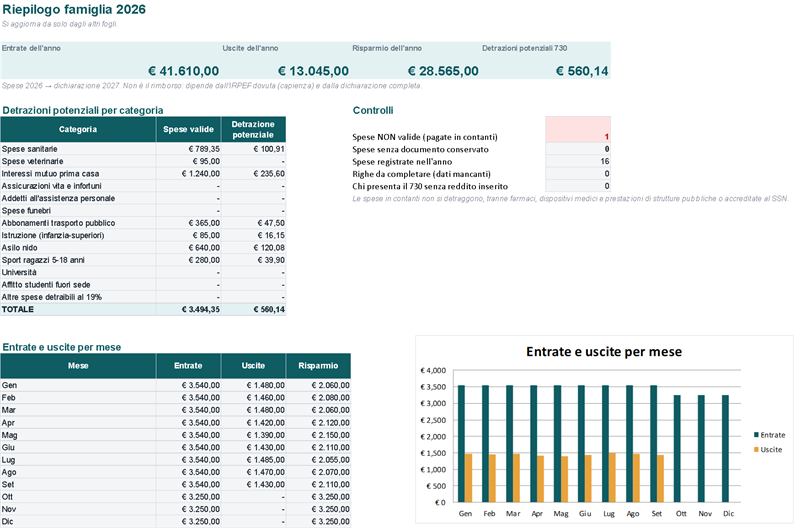Click the 'Asilo nido' row label

(x=19, y=247)
